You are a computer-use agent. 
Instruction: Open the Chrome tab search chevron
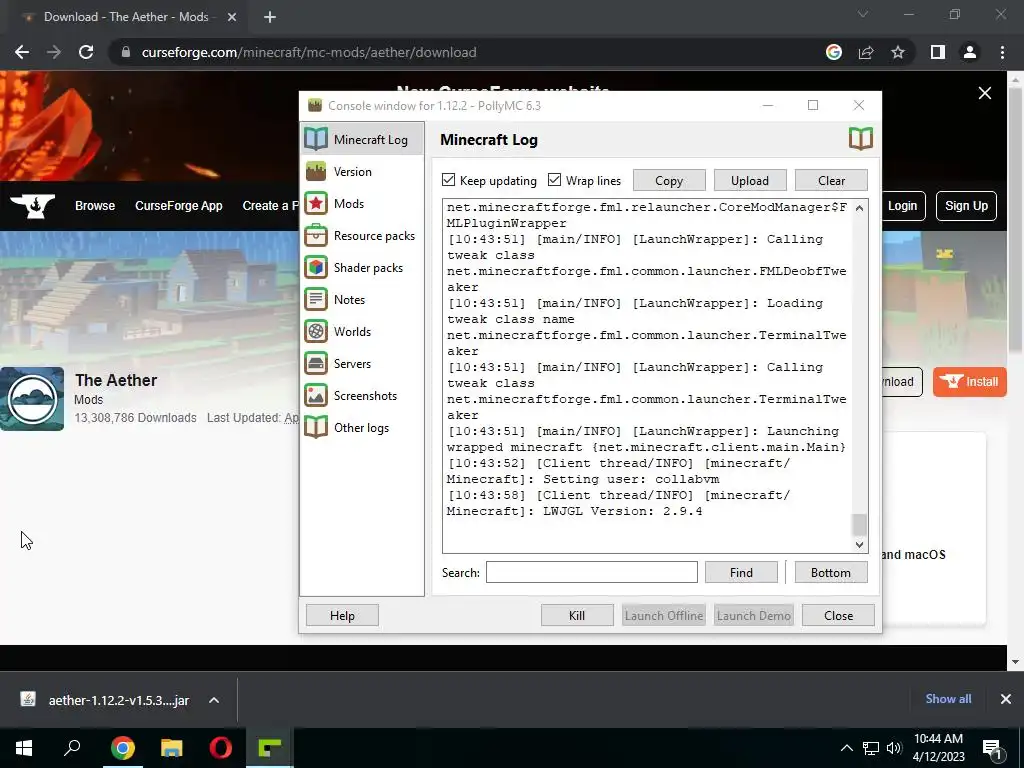click(863, 14)
